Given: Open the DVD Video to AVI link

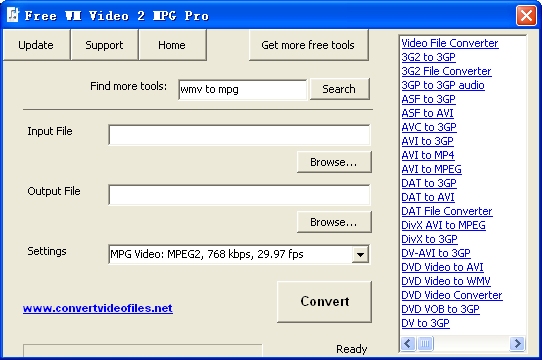Looking at the screenshot, I should pos(442,267).
